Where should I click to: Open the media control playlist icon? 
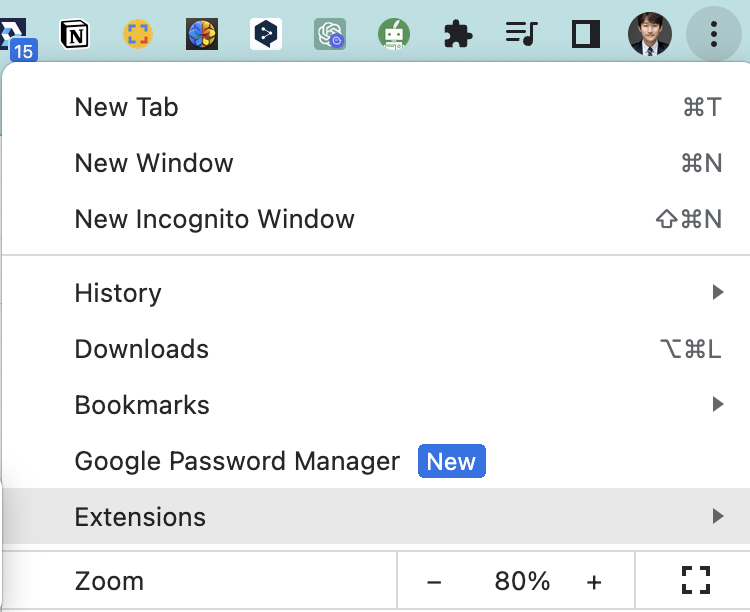521,34
